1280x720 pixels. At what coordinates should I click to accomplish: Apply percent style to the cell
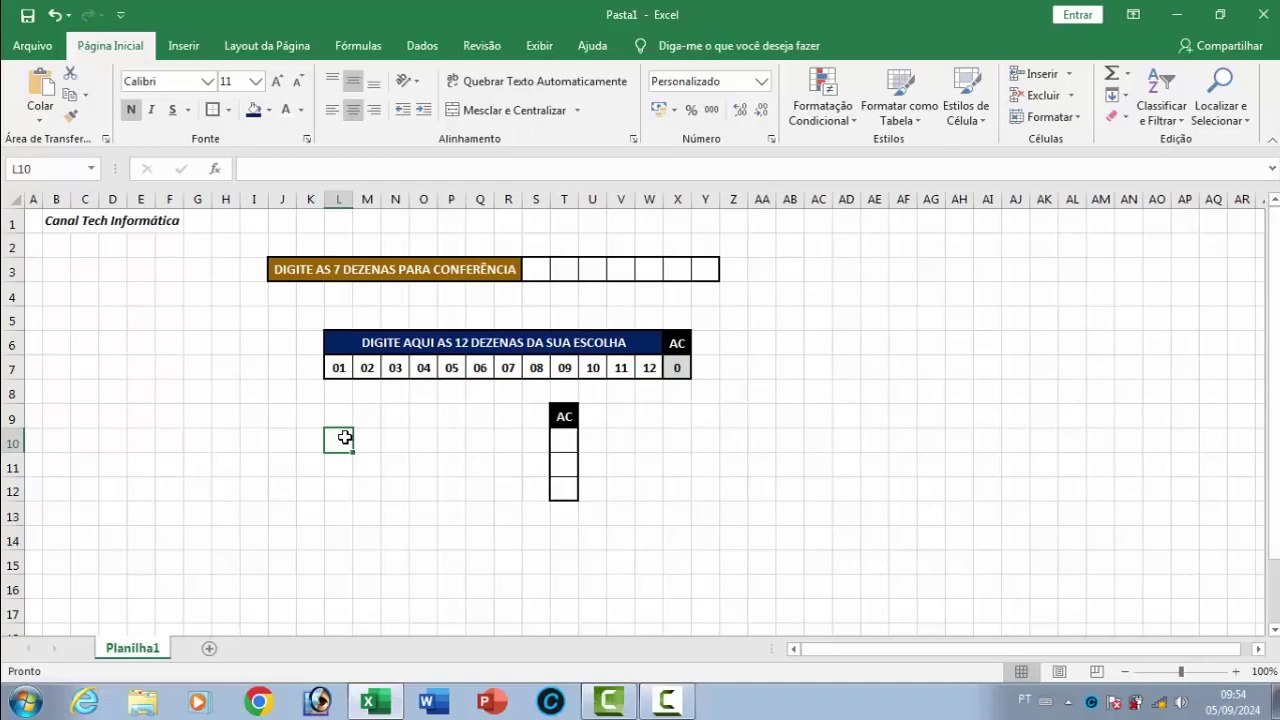[691, 110]
